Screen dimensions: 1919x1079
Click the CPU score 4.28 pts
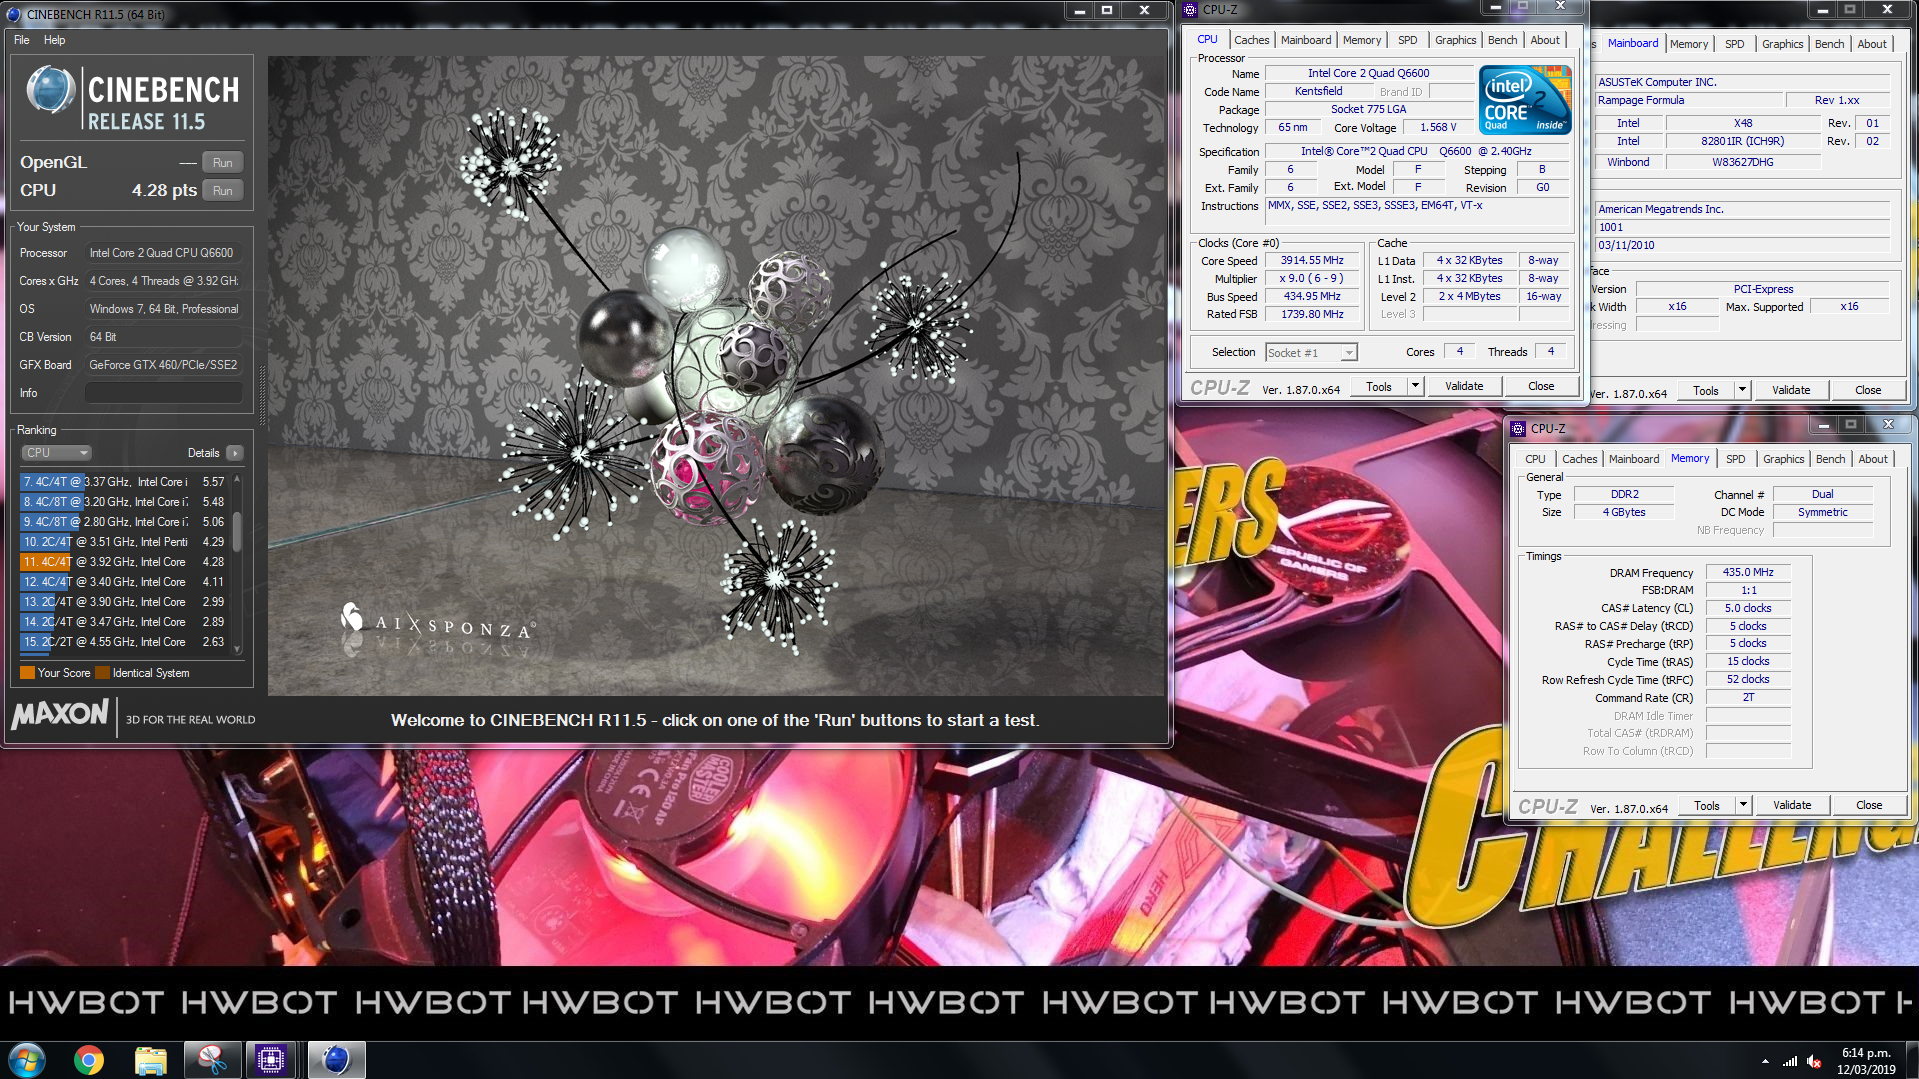pos(164,190)
